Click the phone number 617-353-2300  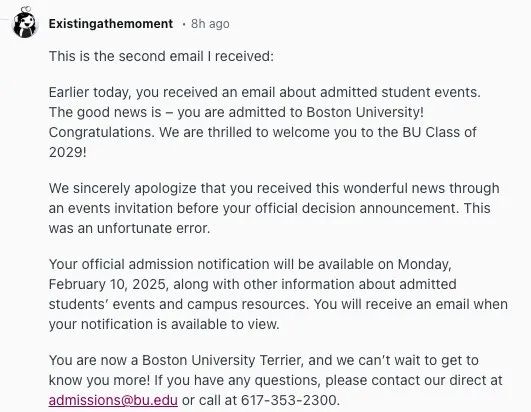coord(290,400)
